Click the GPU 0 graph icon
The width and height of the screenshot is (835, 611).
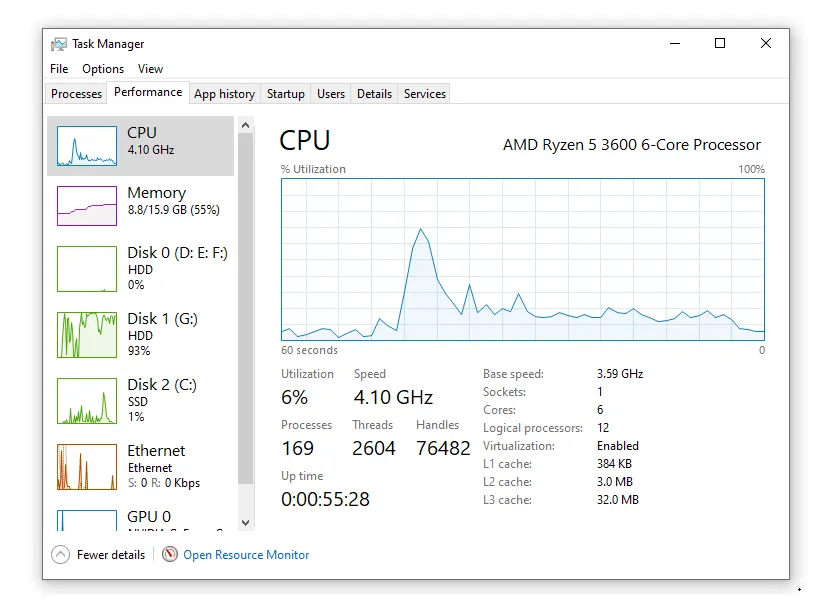click(x=87, y=520)
